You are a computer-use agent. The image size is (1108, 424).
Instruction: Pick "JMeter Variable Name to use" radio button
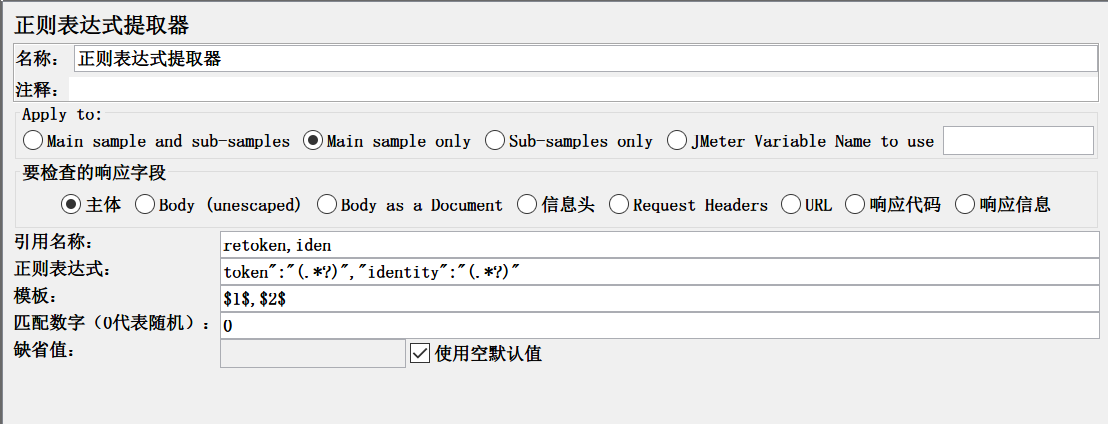(677, 141)
